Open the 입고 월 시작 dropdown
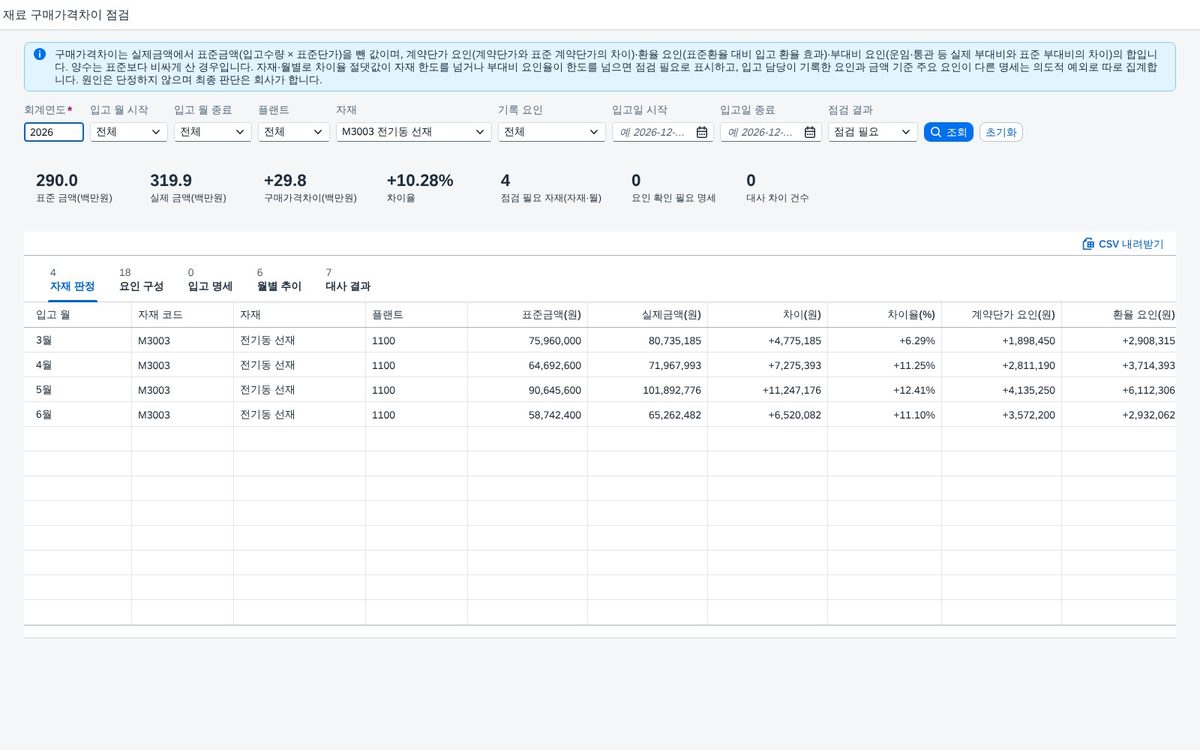This screenshot has width=1200, height=750. [129, 132]
